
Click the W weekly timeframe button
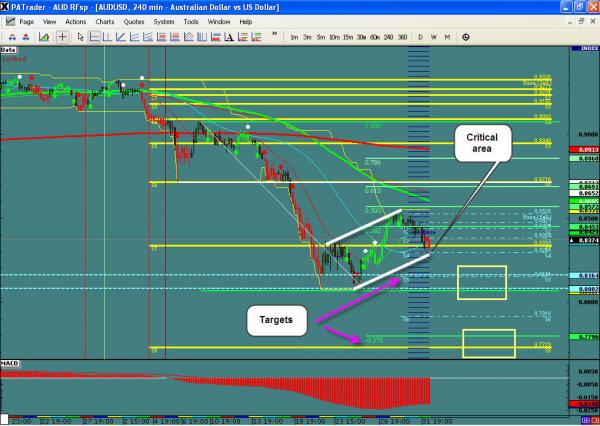pyautogui.click(x=434, y=37)
